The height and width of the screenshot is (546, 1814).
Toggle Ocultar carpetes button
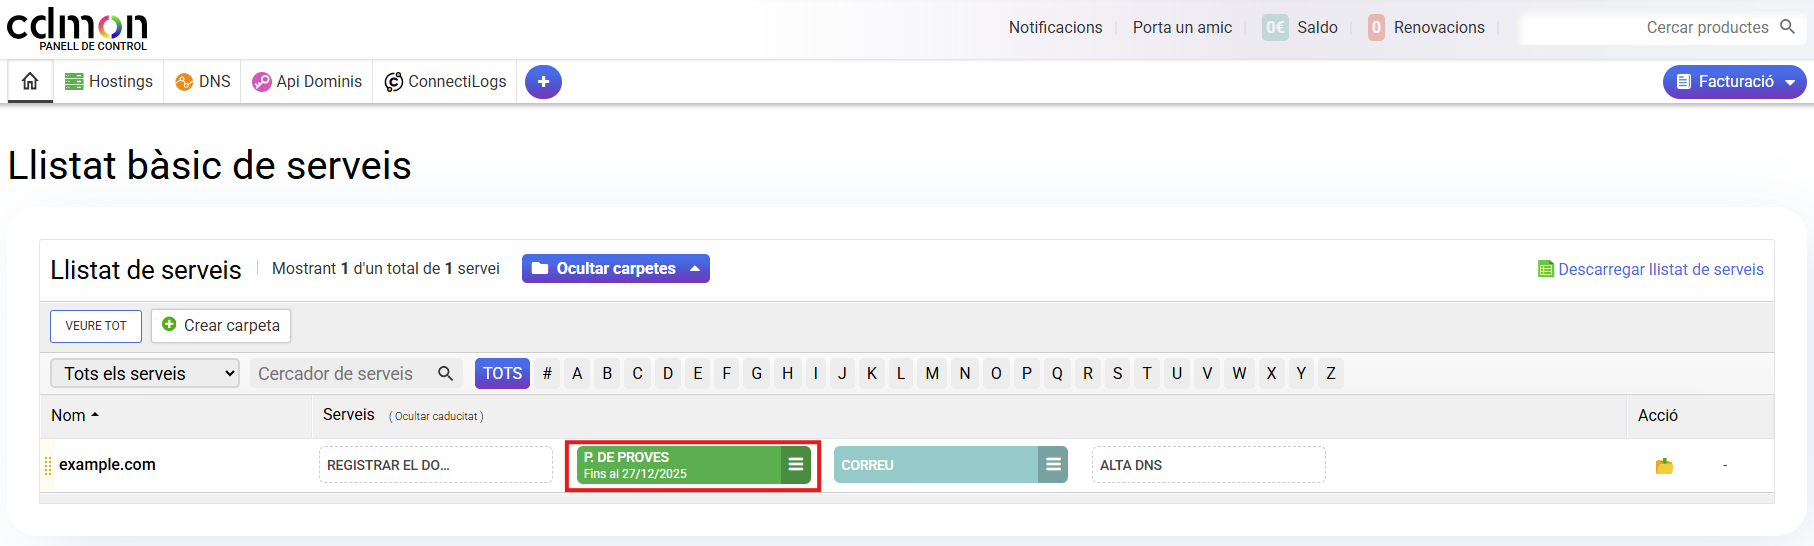[x=615, y=269]
